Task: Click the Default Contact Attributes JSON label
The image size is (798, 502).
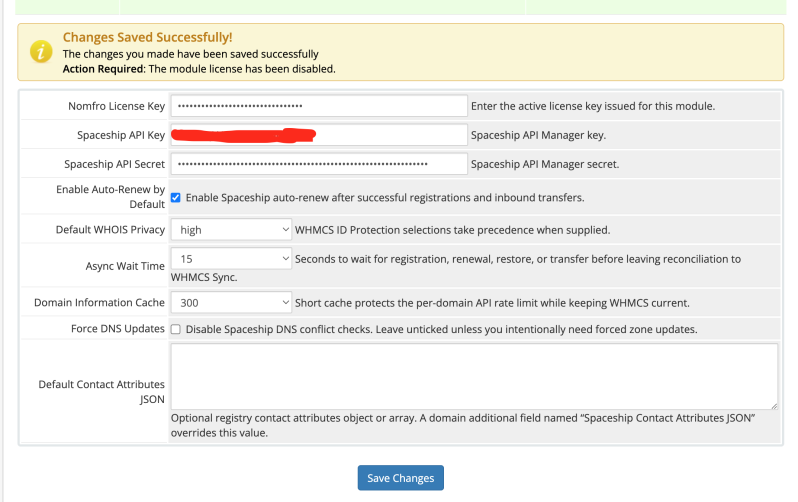Action: (102, 392)
